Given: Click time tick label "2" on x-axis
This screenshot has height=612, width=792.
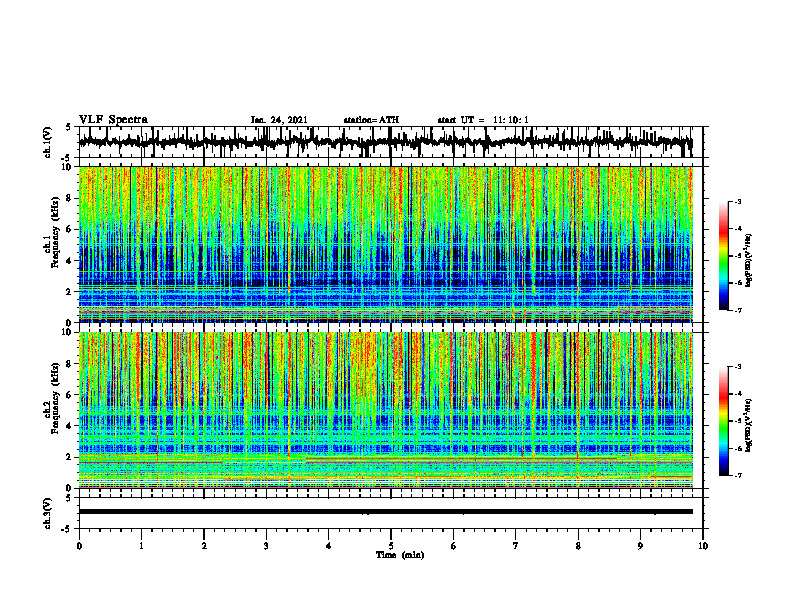Looking at the screenshot, I should coord(204,546).
